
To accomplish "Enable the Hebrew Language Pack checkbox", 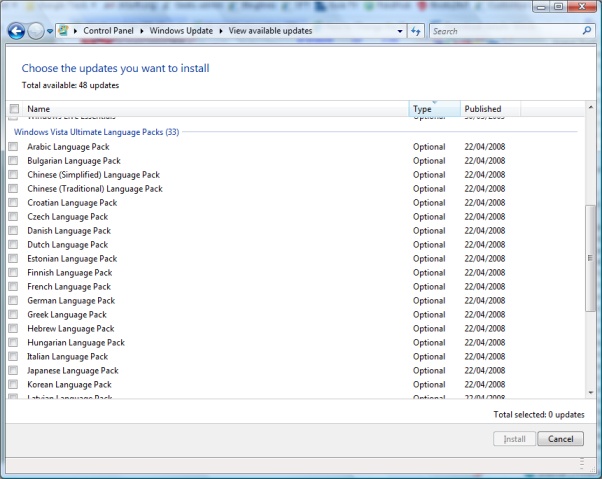I will tap(13, 328).
